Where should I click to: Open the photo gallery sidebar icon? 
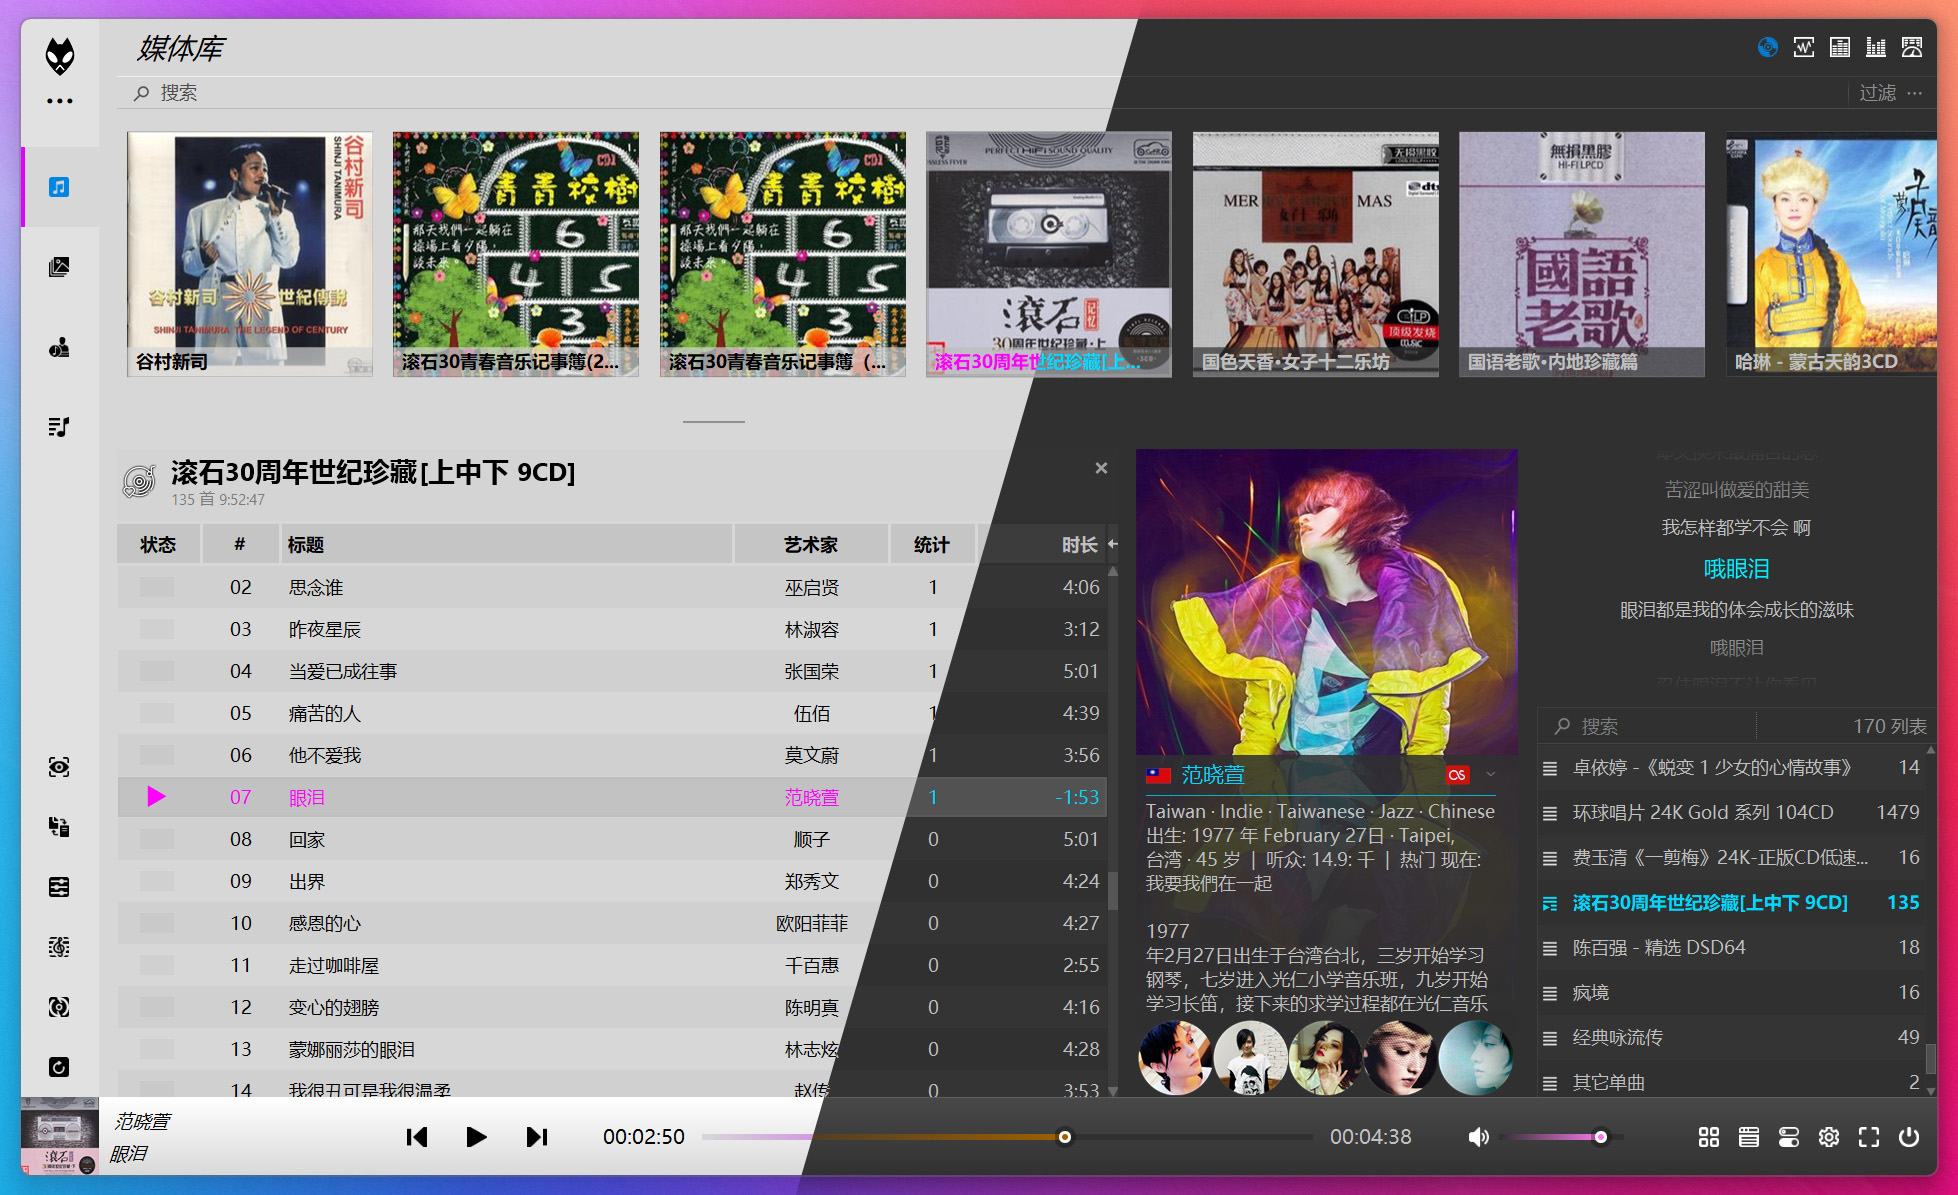tap(59, 267)
